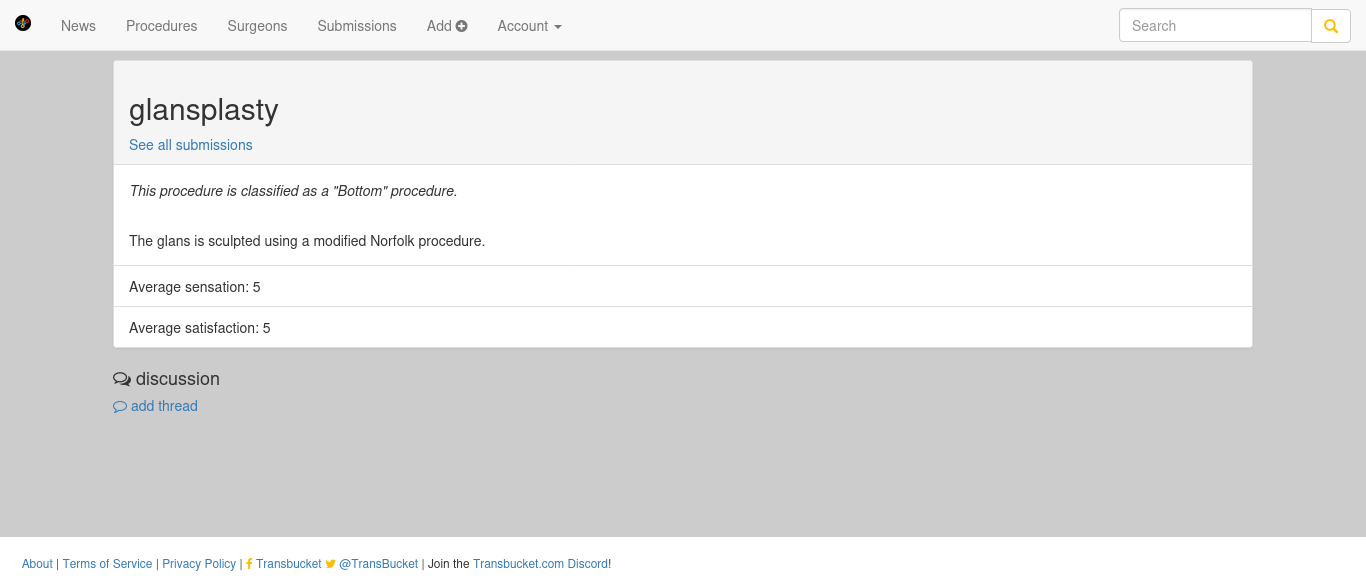Click the Transbucket logo icon

pyautogui.click(x=23, y=23)
